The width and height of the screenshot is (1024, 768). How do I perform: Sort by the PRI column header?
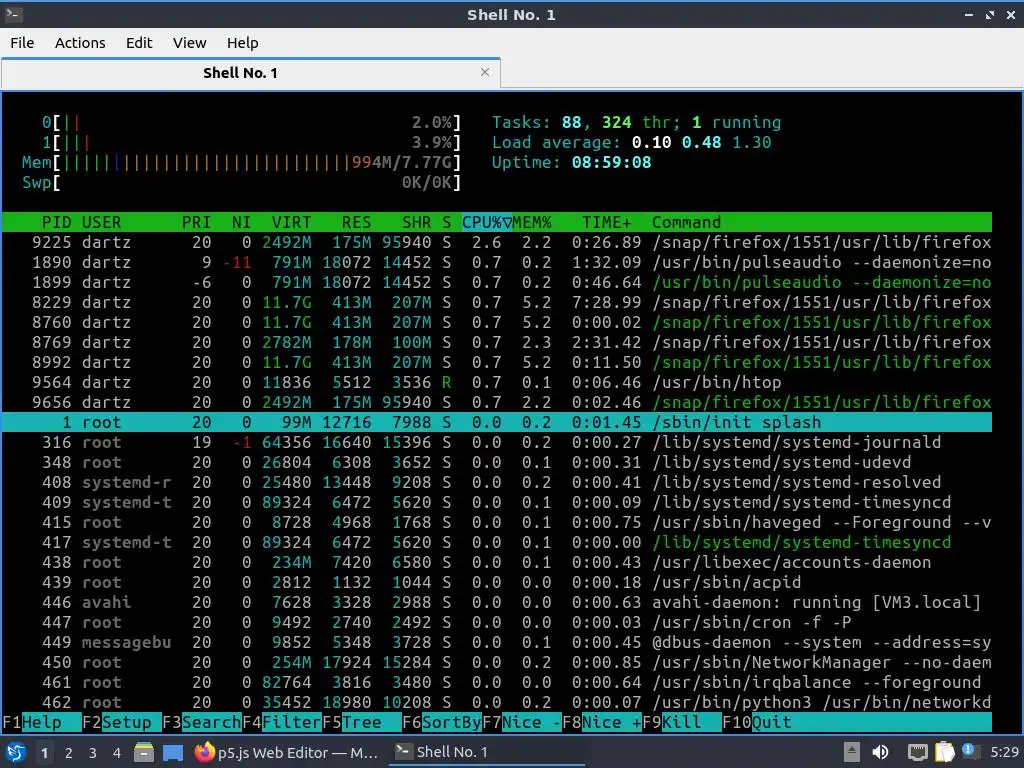pyautogui.click(x=196, y=222)
